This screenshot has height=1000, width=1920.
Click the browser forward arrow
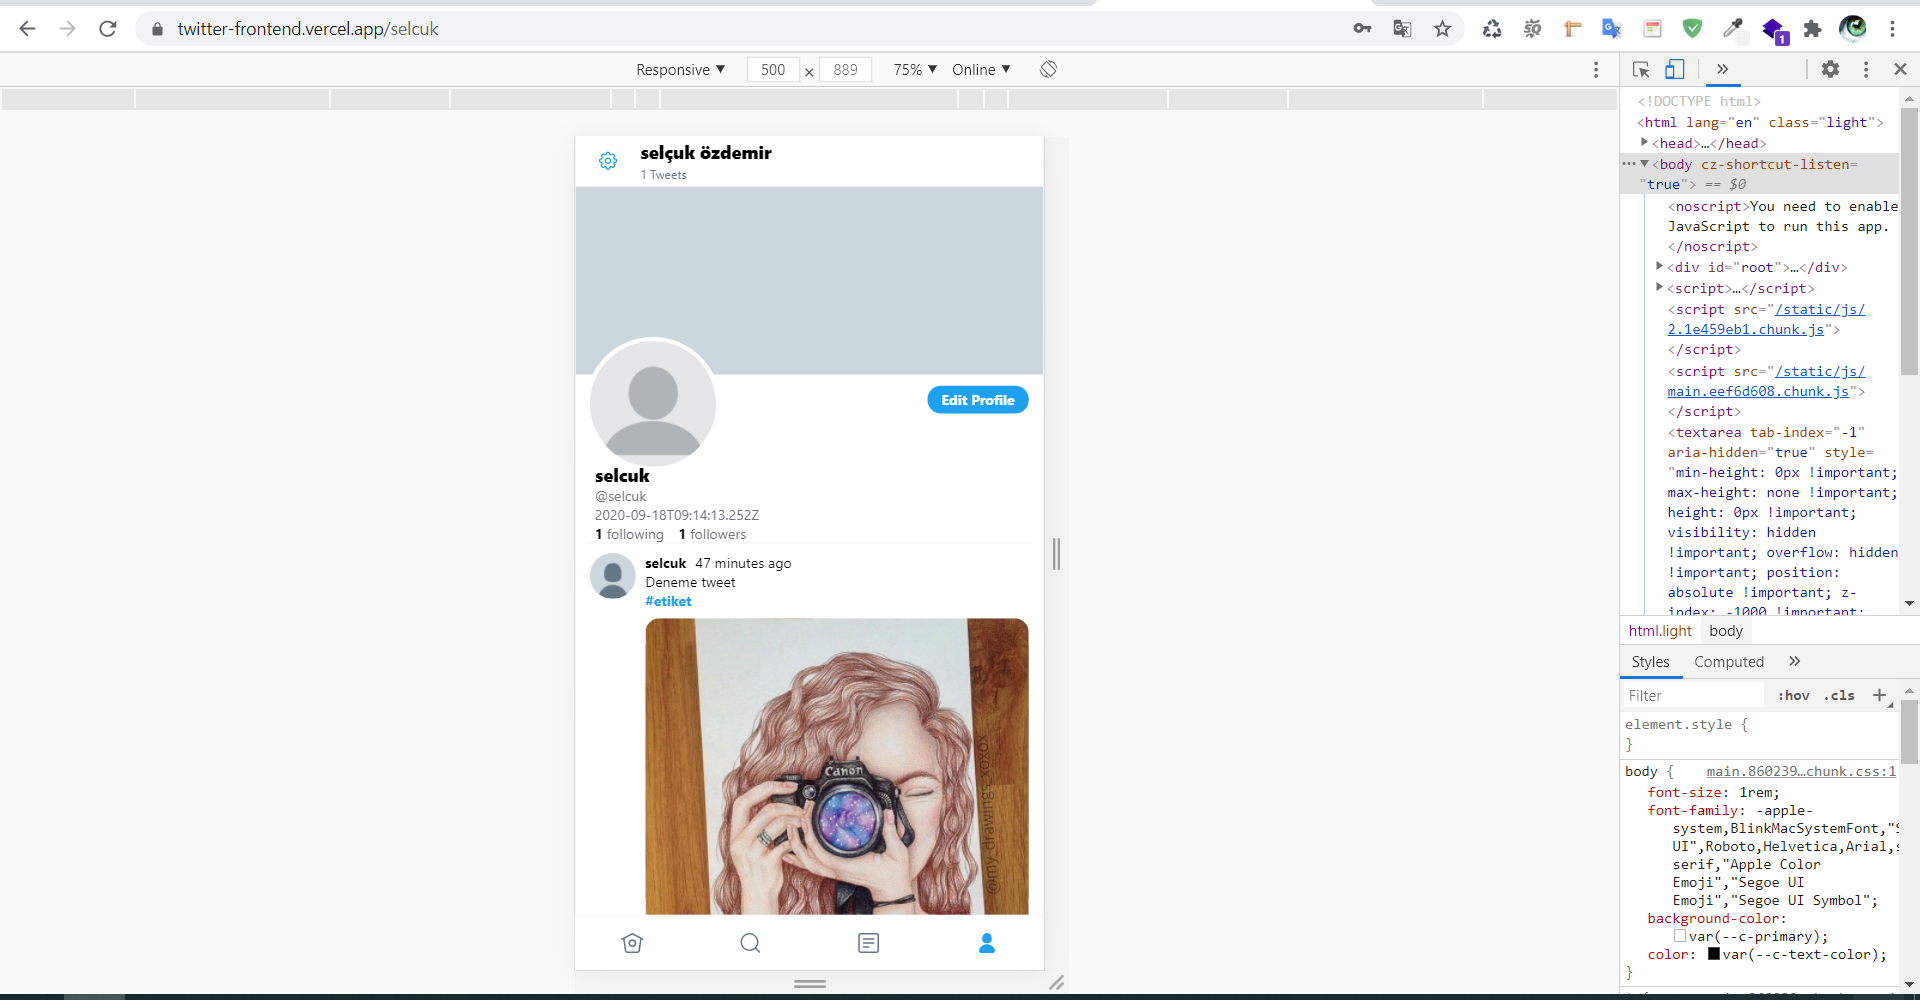point(67,29)
